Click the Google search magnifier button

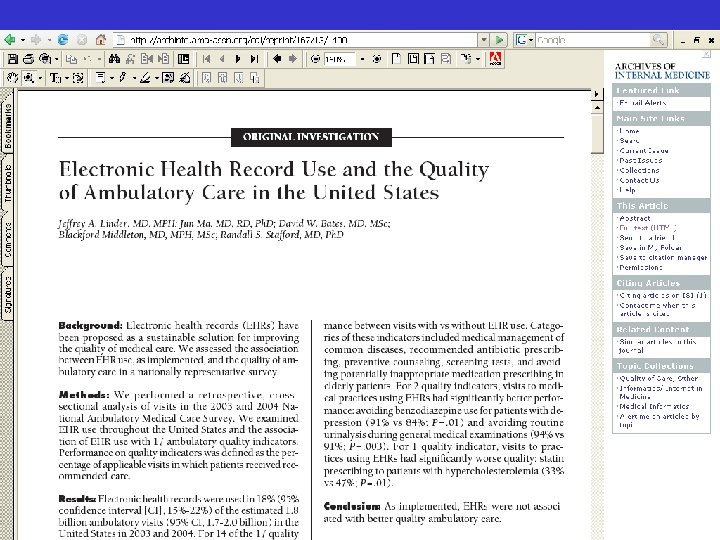pos(658,40)
